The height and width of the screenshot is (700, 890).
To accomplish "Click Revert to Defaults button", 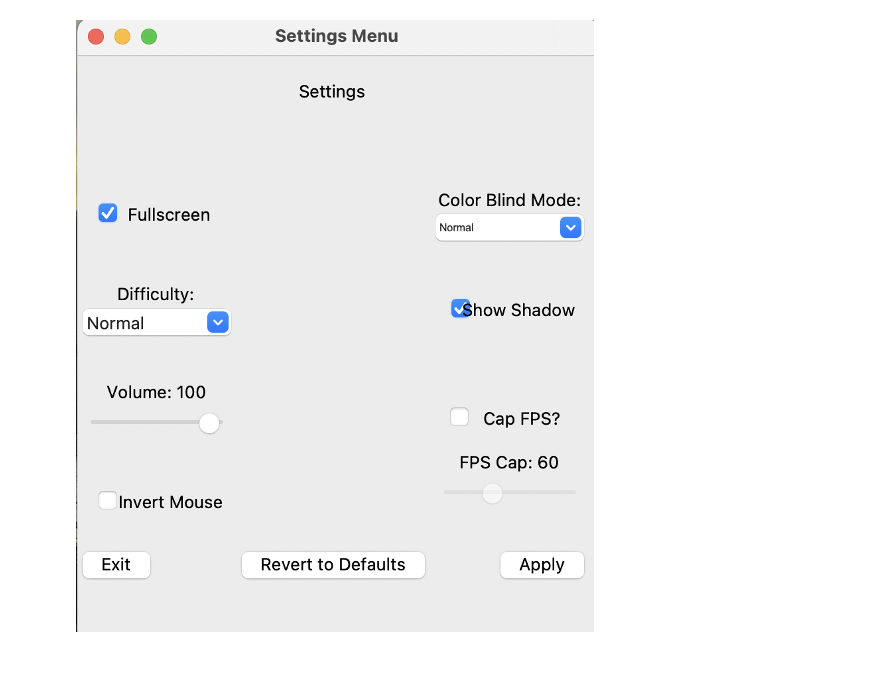I will (x=333, y=565).
